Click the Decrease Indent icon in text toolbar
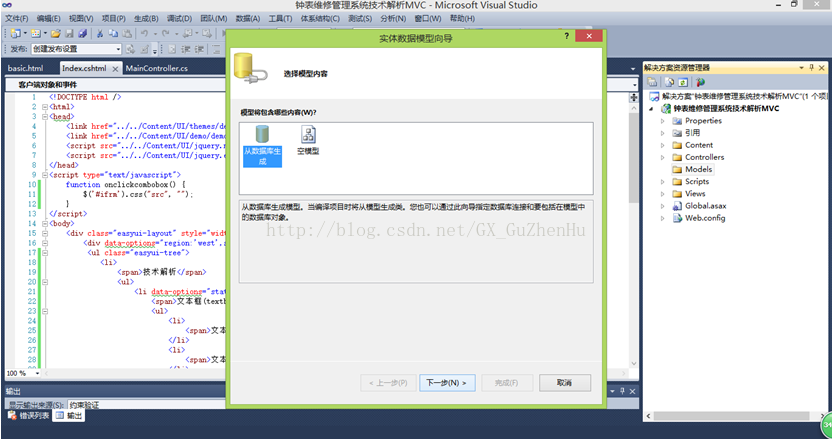The height and width of the screenshot is (439, 832). click(186, 49)
